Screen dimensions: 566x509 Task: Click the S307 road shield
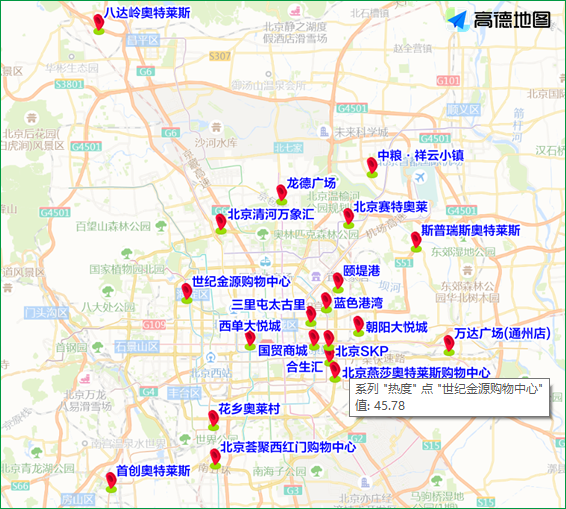pos(220,56)
